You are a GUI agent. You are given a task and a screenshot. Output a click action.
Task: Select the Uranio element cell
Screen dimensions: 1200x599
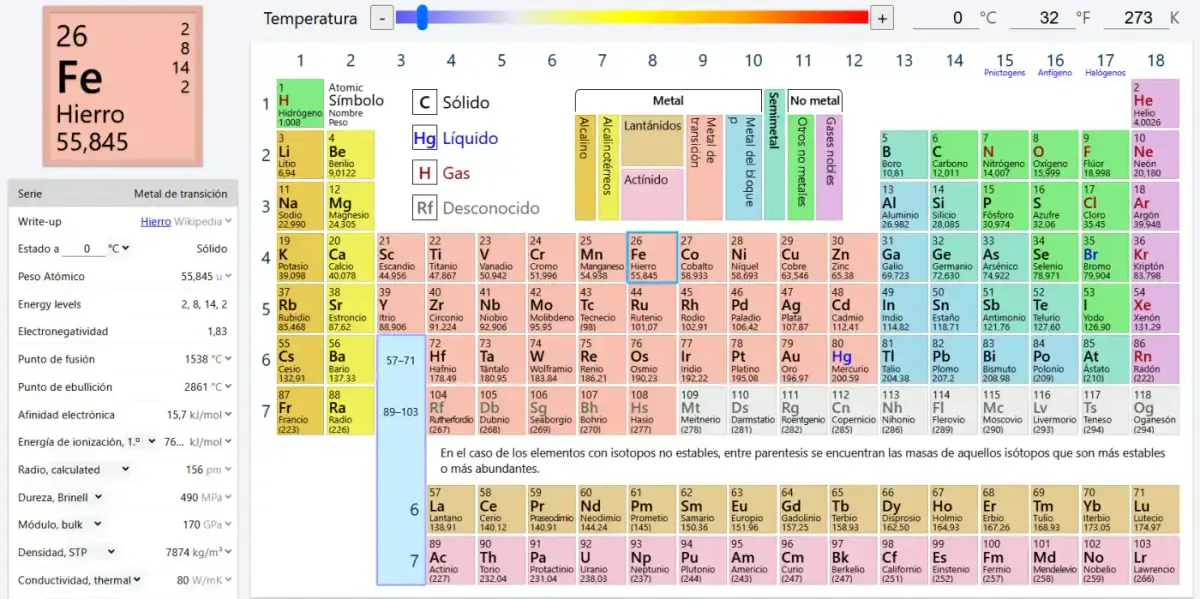[602, 561]
